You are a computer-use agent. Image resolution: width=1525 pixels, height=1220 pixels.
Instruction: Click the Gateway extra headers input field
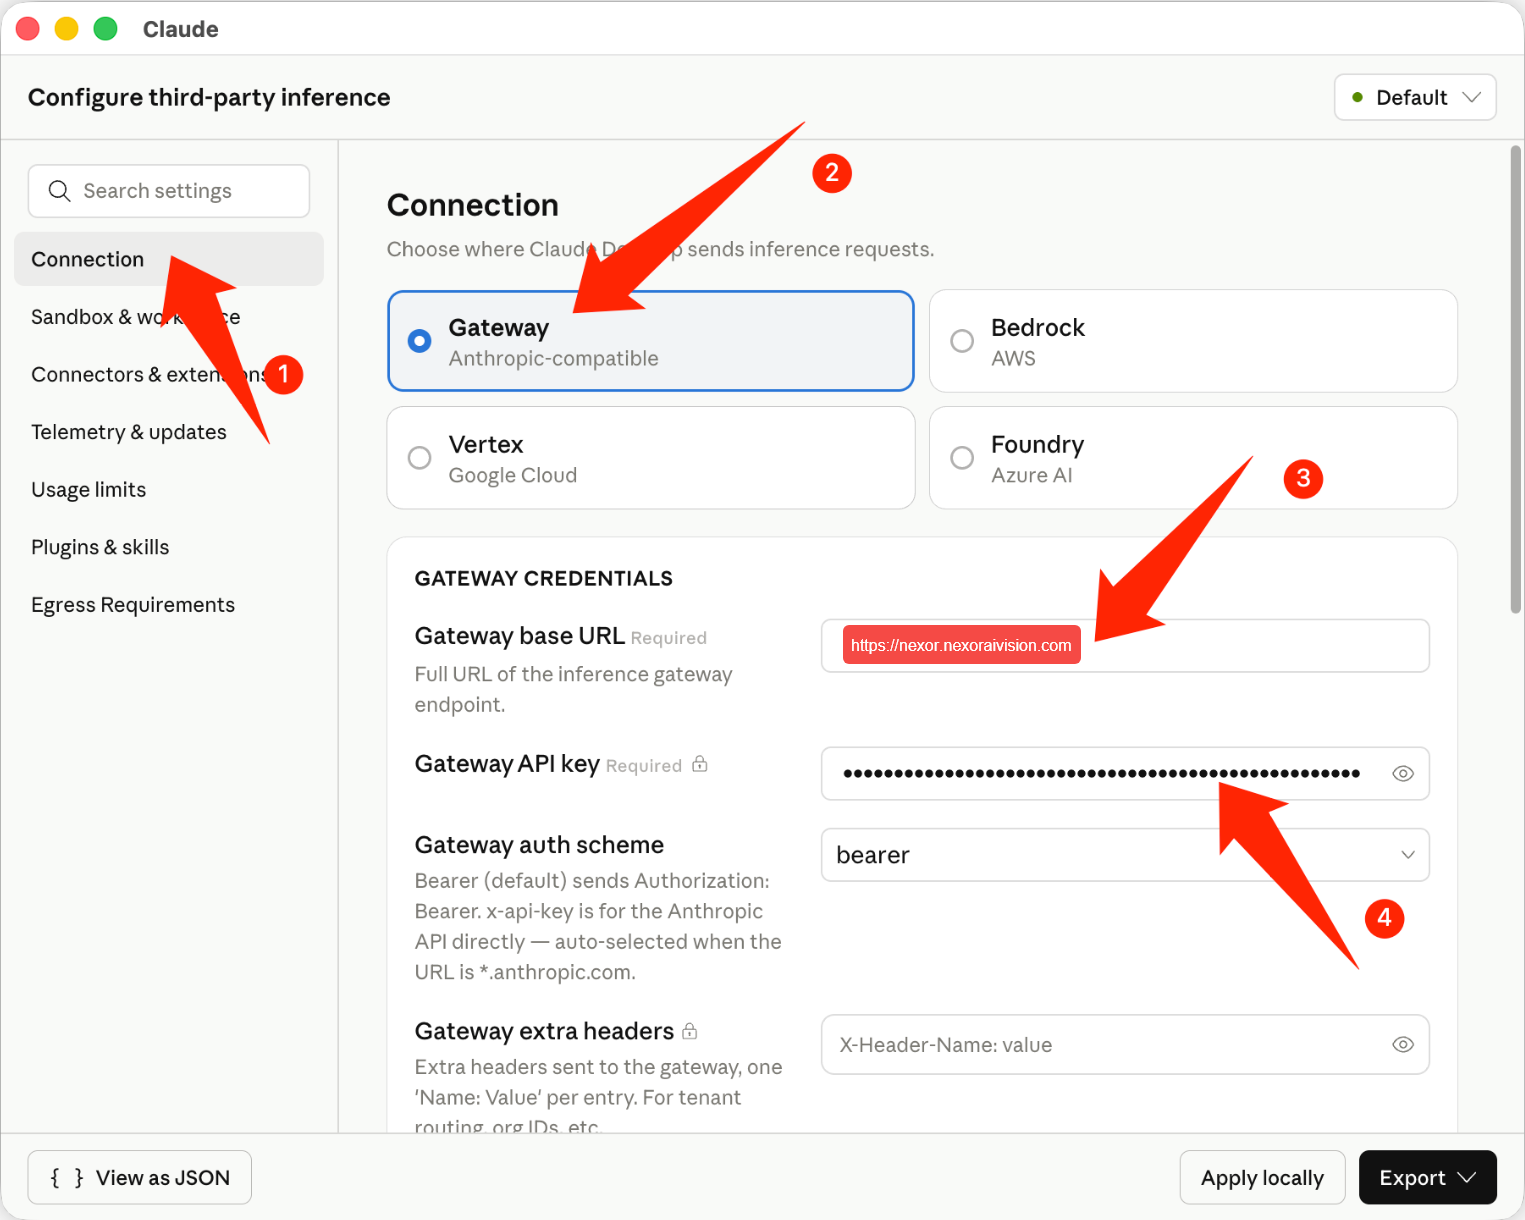[1125, 1045]
